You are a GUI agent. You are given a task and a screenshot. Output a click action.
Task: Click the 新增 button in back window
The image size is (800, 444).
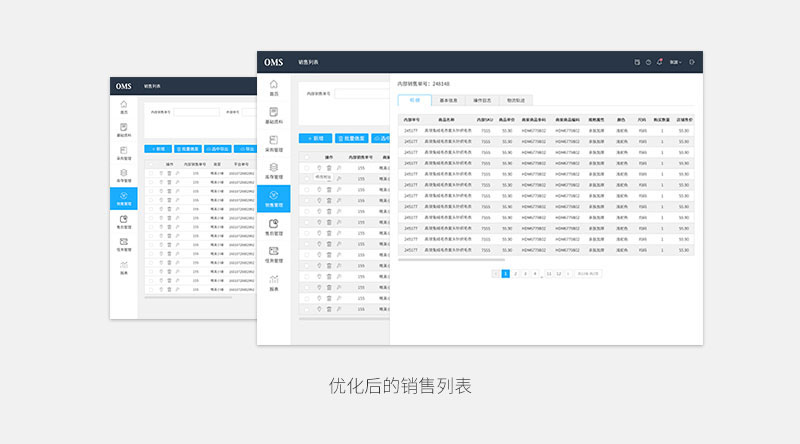158,149
